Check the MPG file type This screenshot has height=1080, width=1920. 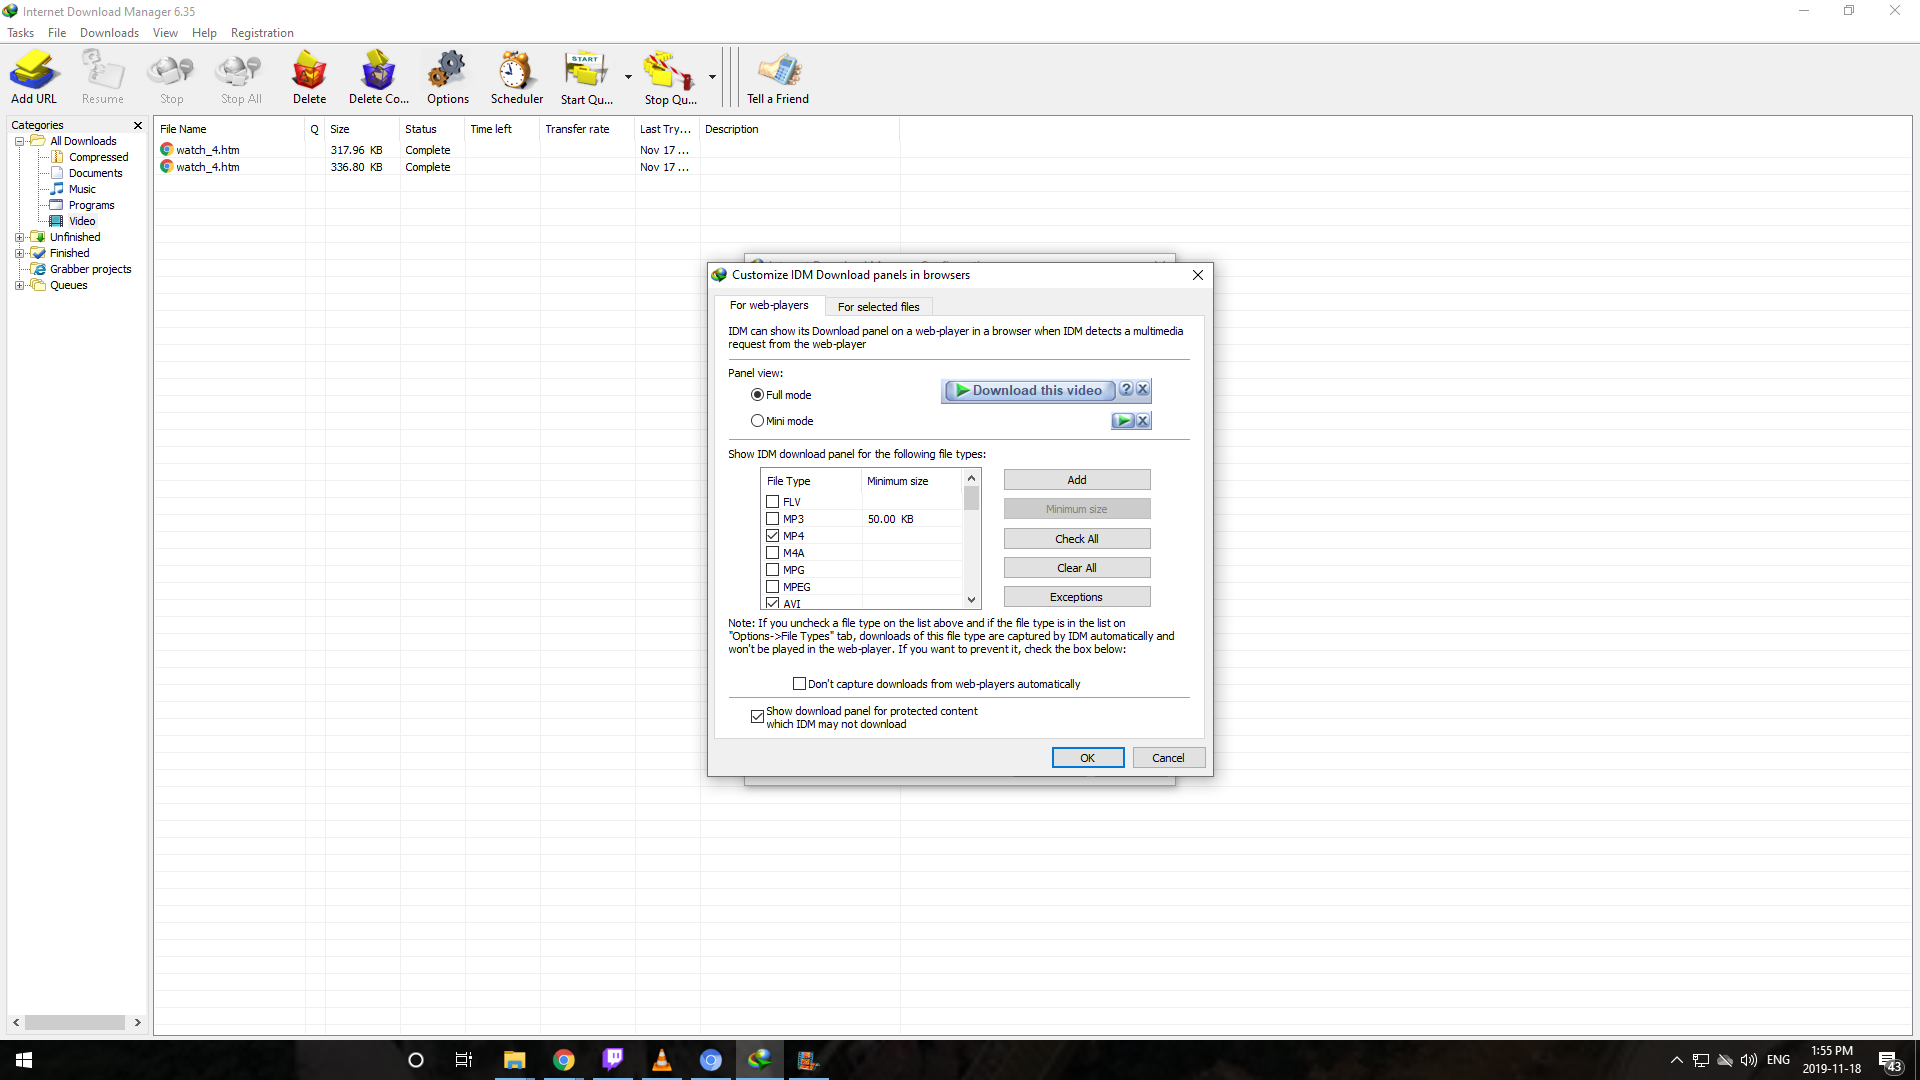[x=772, y=570]
